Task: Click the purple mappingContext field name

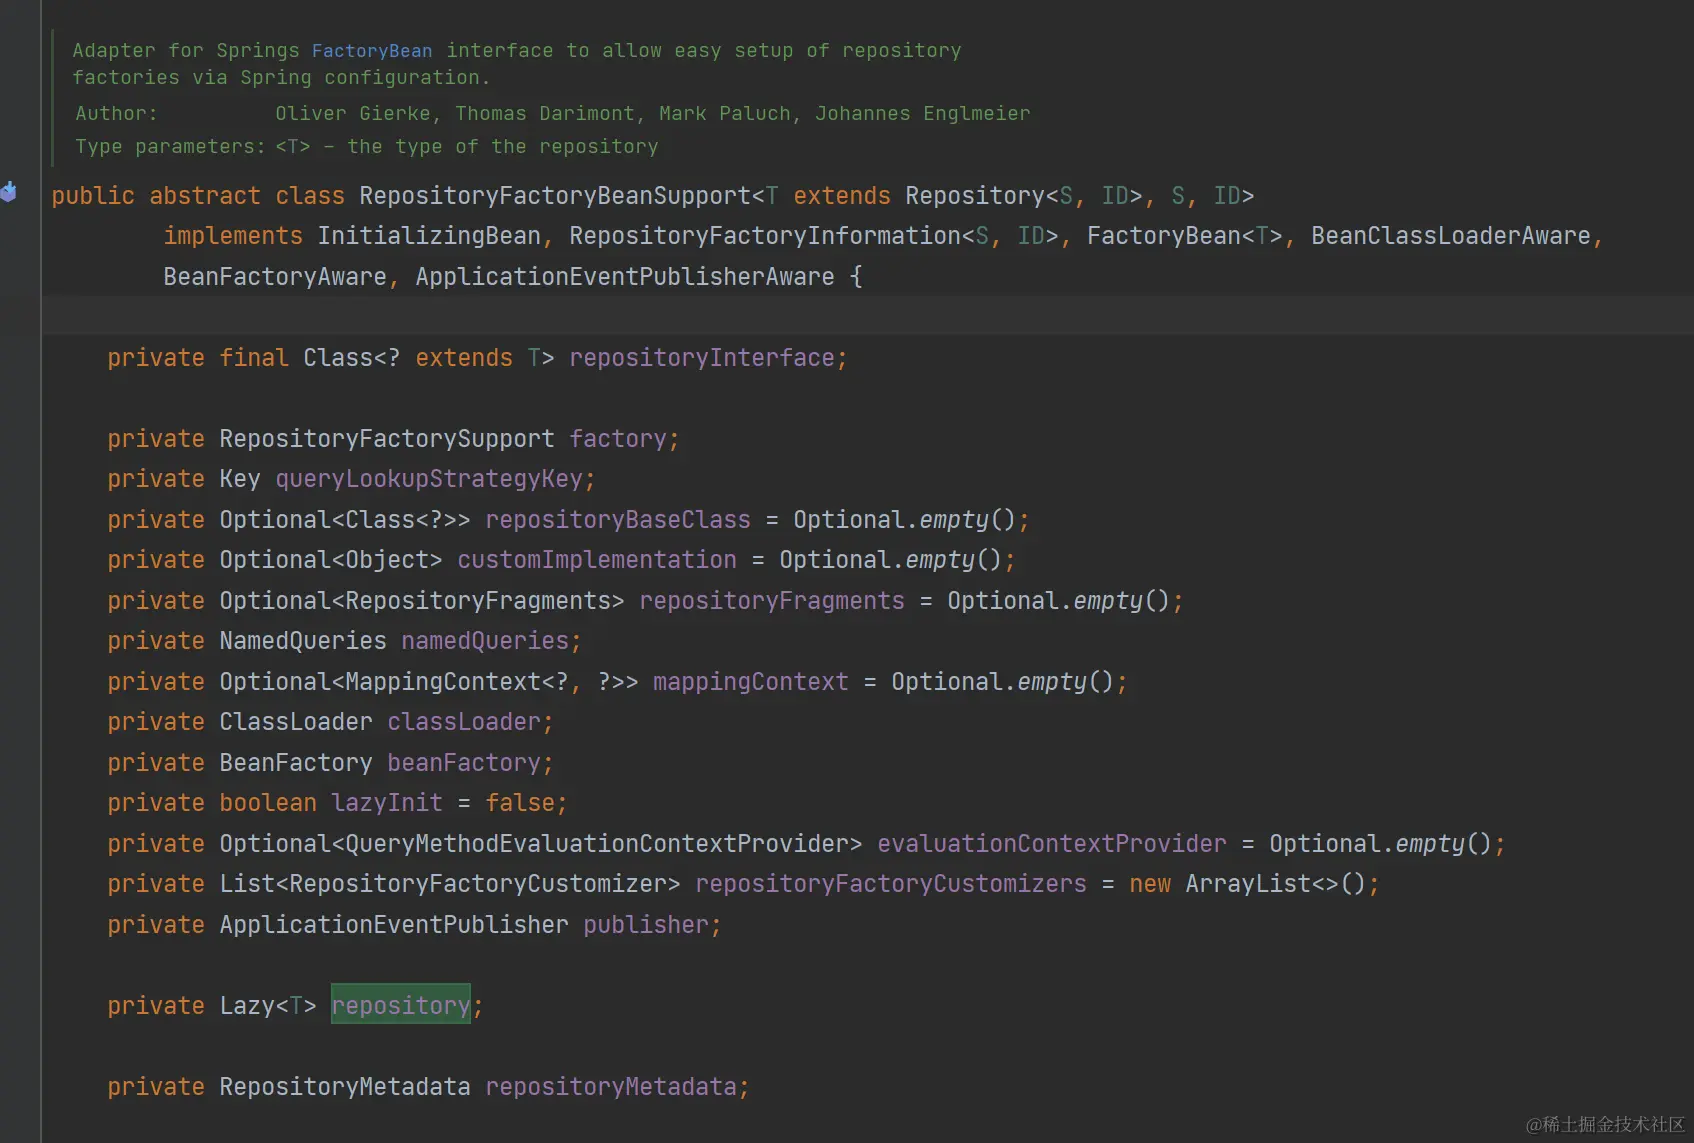Action: 751,682
